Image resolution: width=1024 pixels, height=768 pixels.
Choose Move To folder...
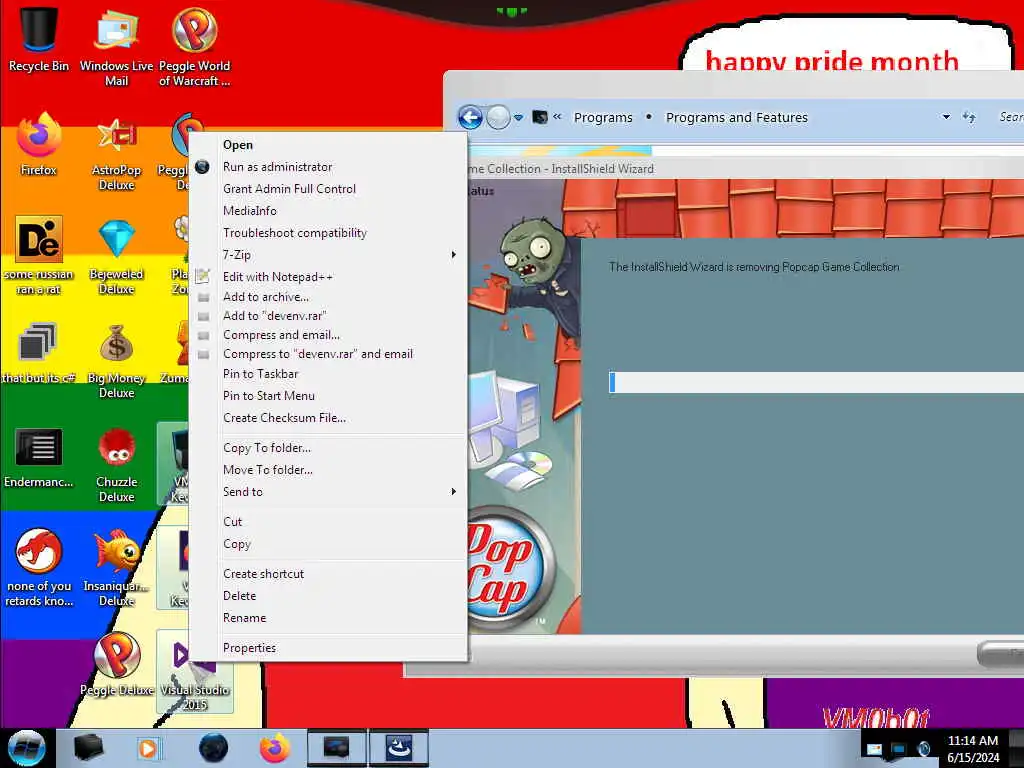[x=268, y=470]
